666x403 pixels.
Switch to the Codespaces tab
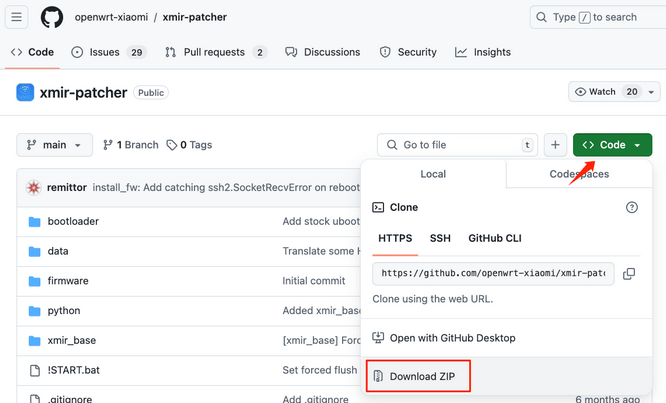tap(579, 174)
